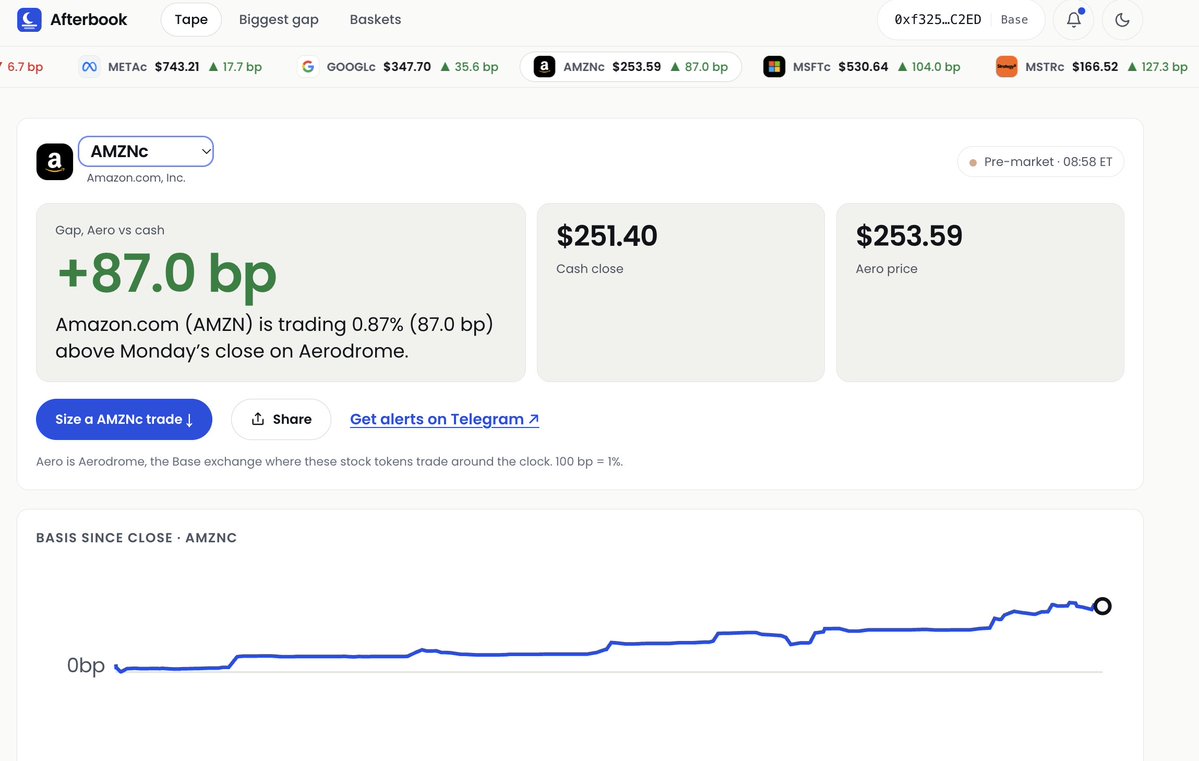Click the Share button
Viewport: 1199px width, 761px height.
click(x=281, y=419)
